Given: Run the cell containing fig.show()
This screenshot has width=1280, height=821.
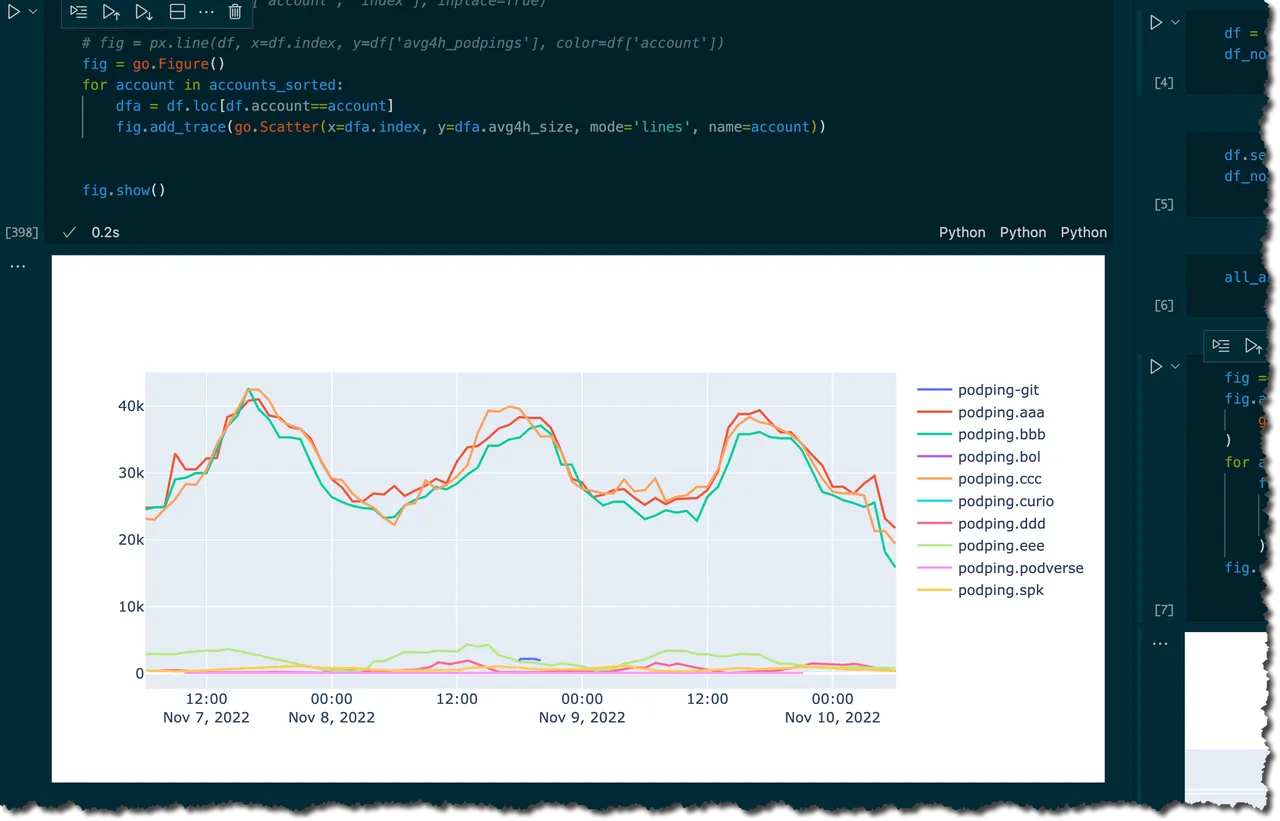Looking at the screenshot, I should coord(12,12).
